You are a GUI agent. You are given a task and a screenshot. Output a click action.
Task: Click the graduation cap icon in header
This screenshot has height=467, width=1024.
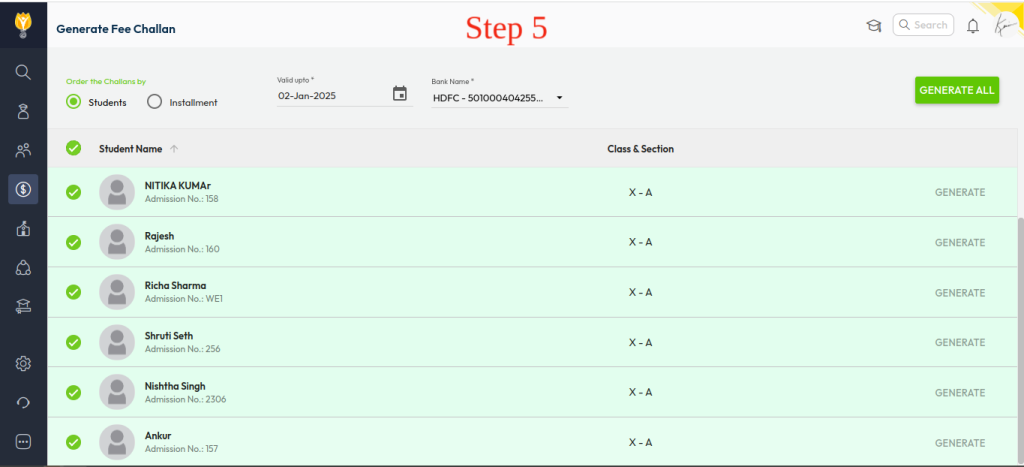(x=873, y=26)
